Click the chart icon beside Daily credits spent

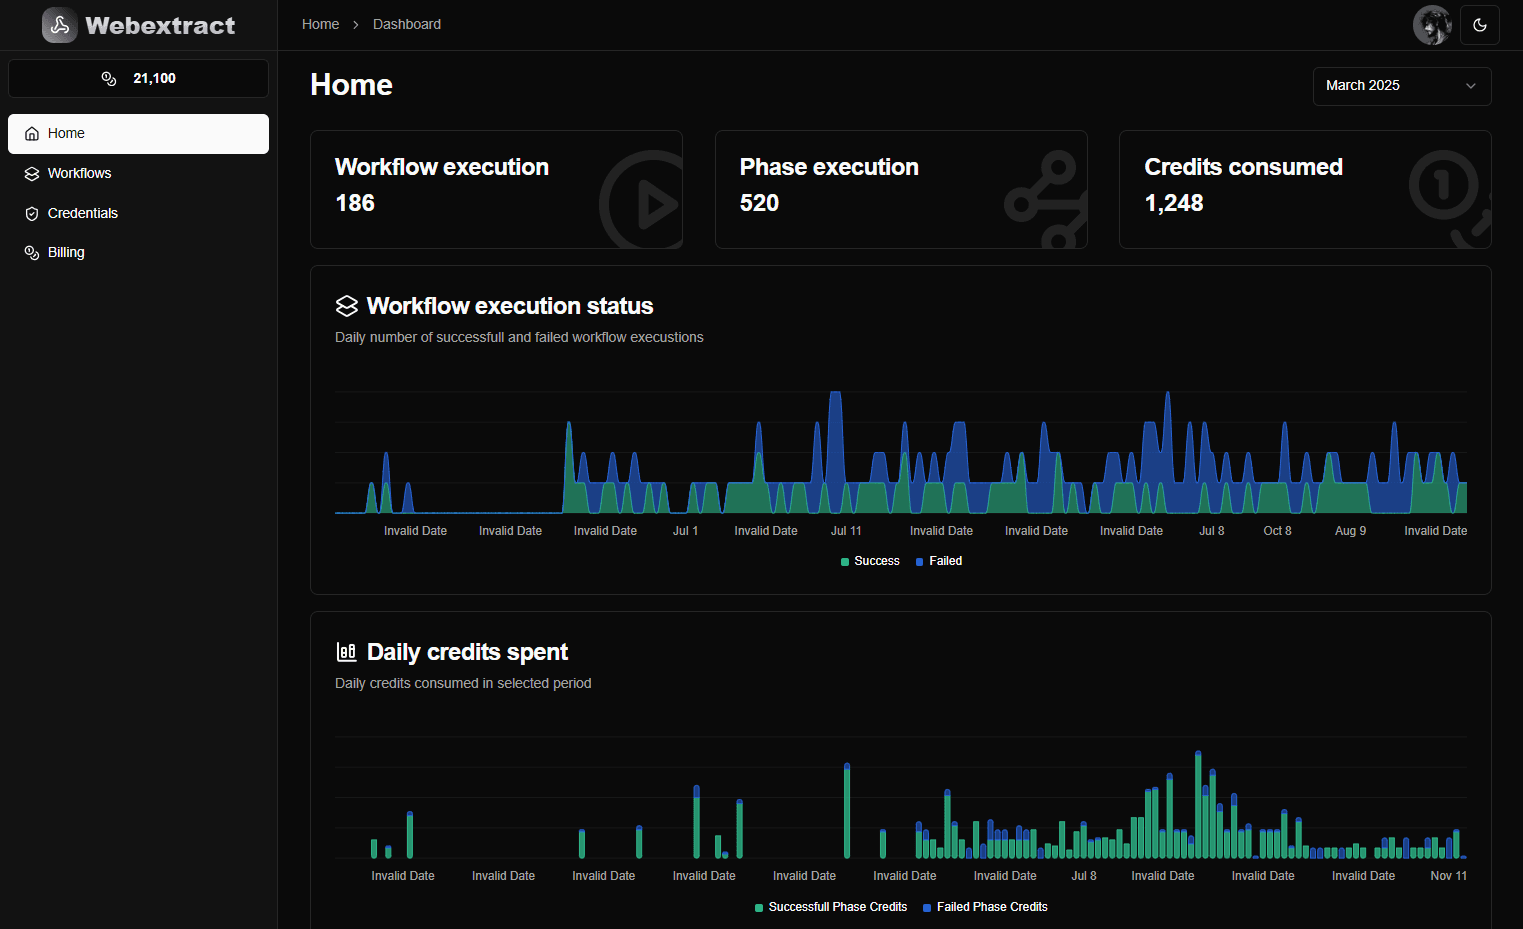click(x=347, y=652)
